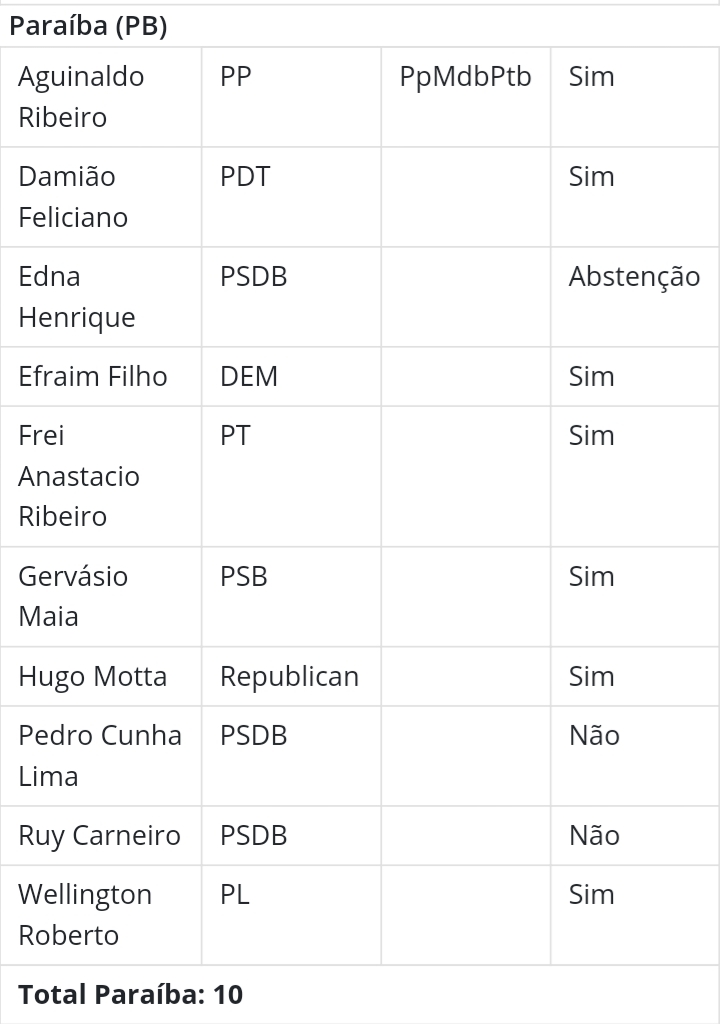Click the DEM party cell
The image size is (720, 1024).
pos(249,377)
